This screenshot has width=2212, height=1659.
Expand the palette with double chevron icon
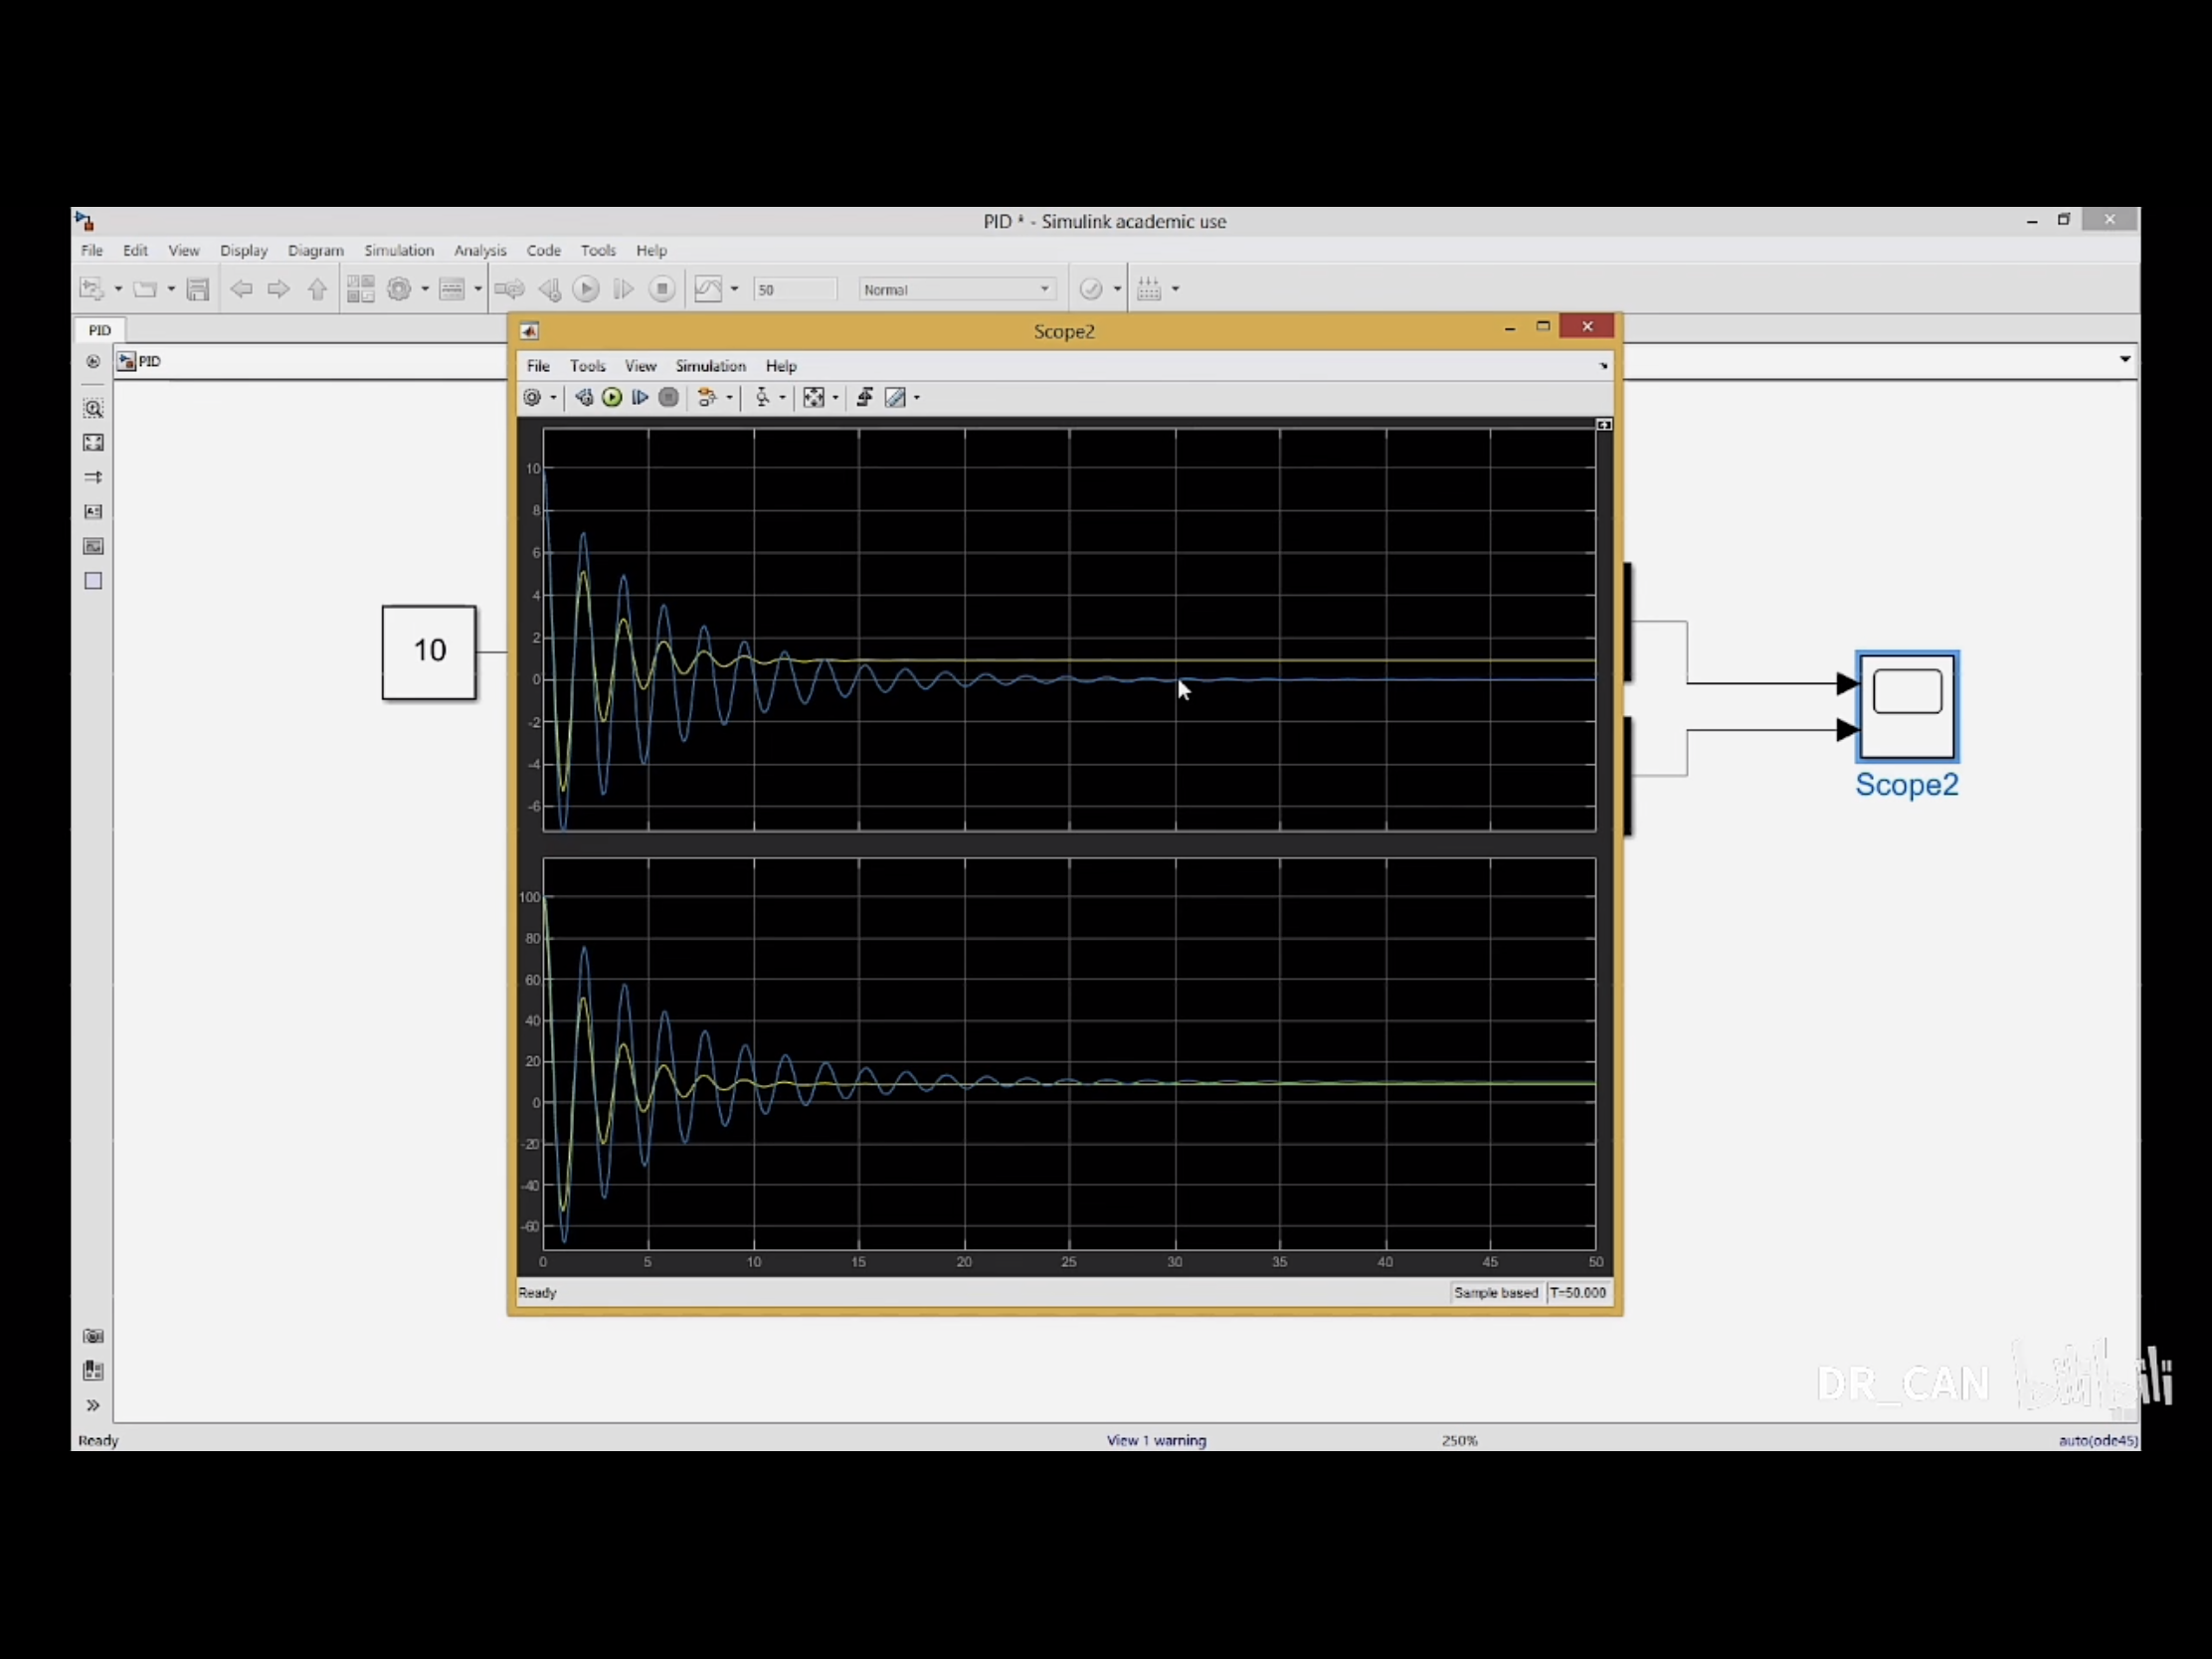pos(93,1405)
